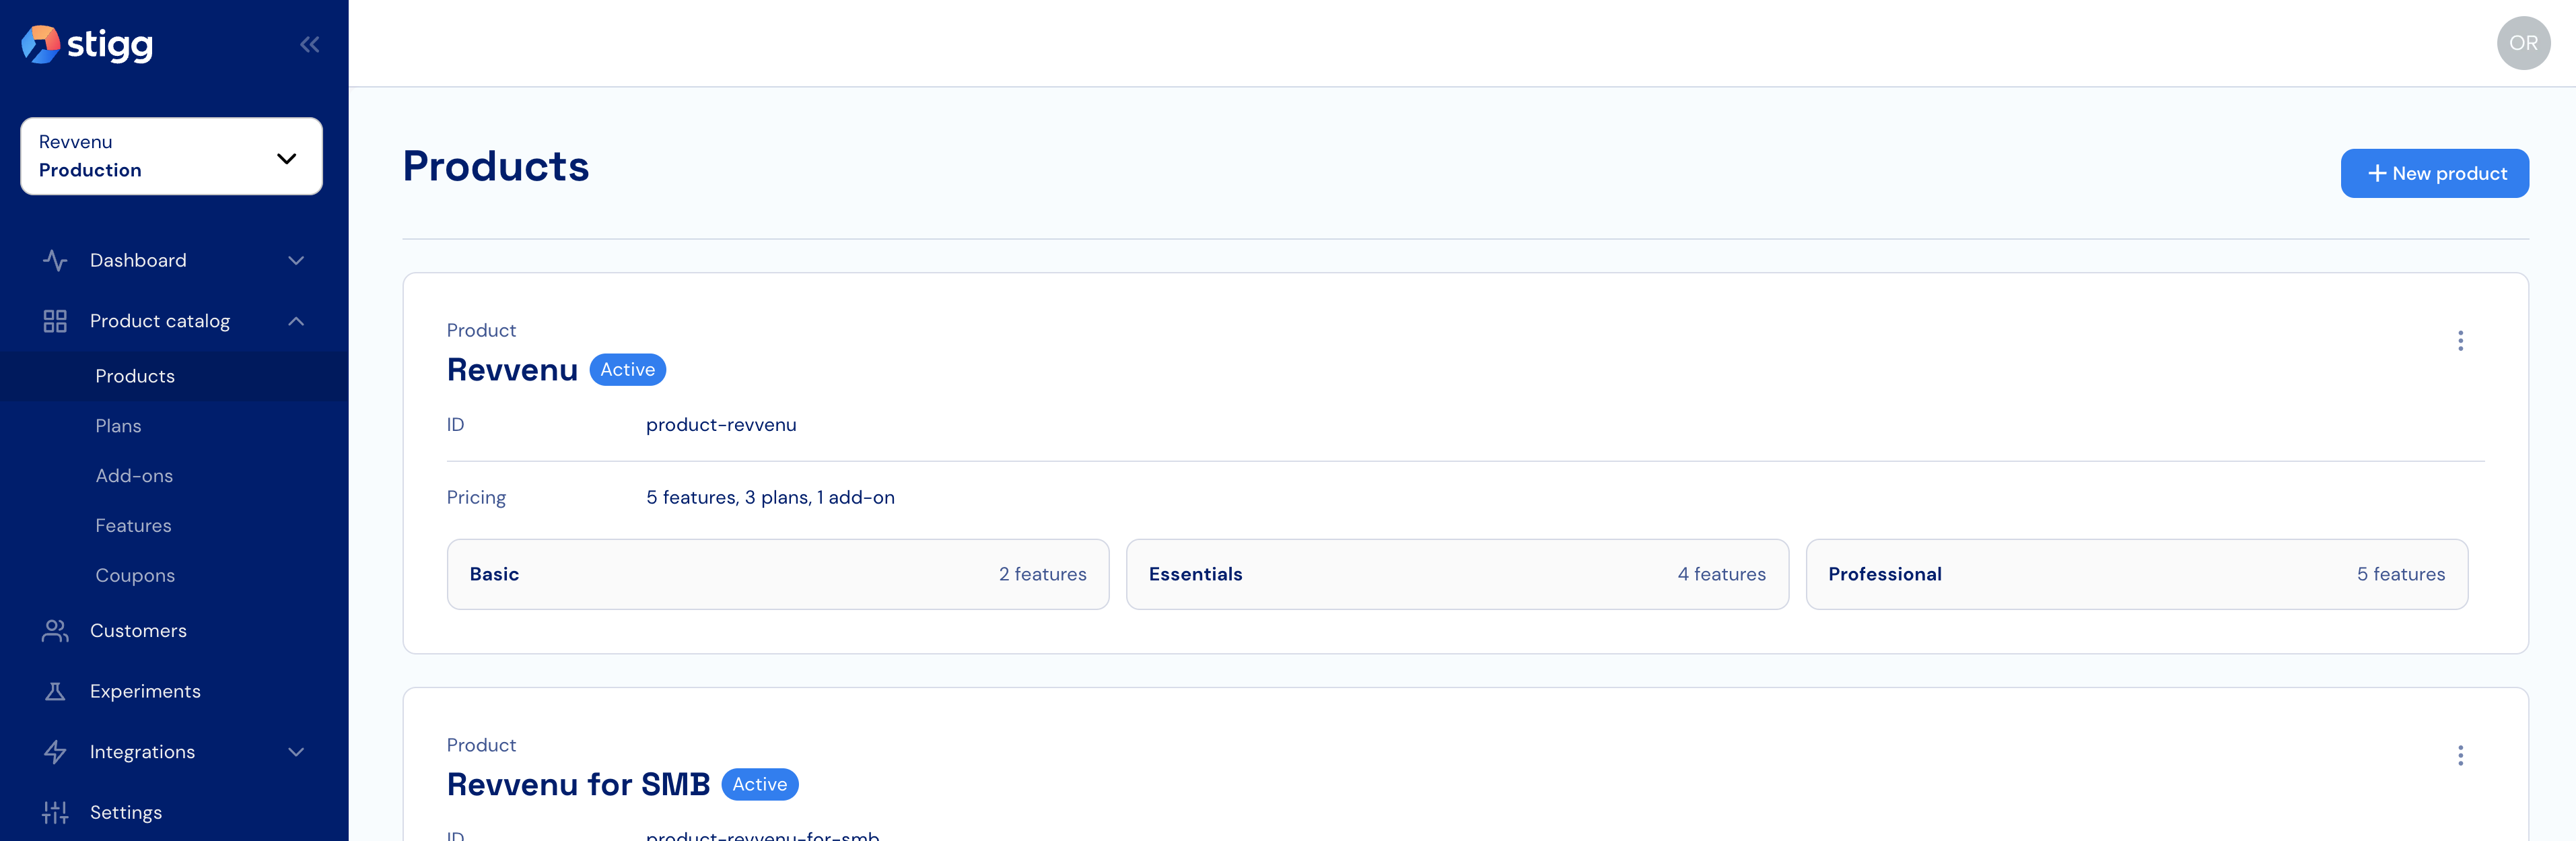Click the Dashboard activity icon
Image resolution: width=2576 pixels, height=841 pixels.
[x=55, y=261]
